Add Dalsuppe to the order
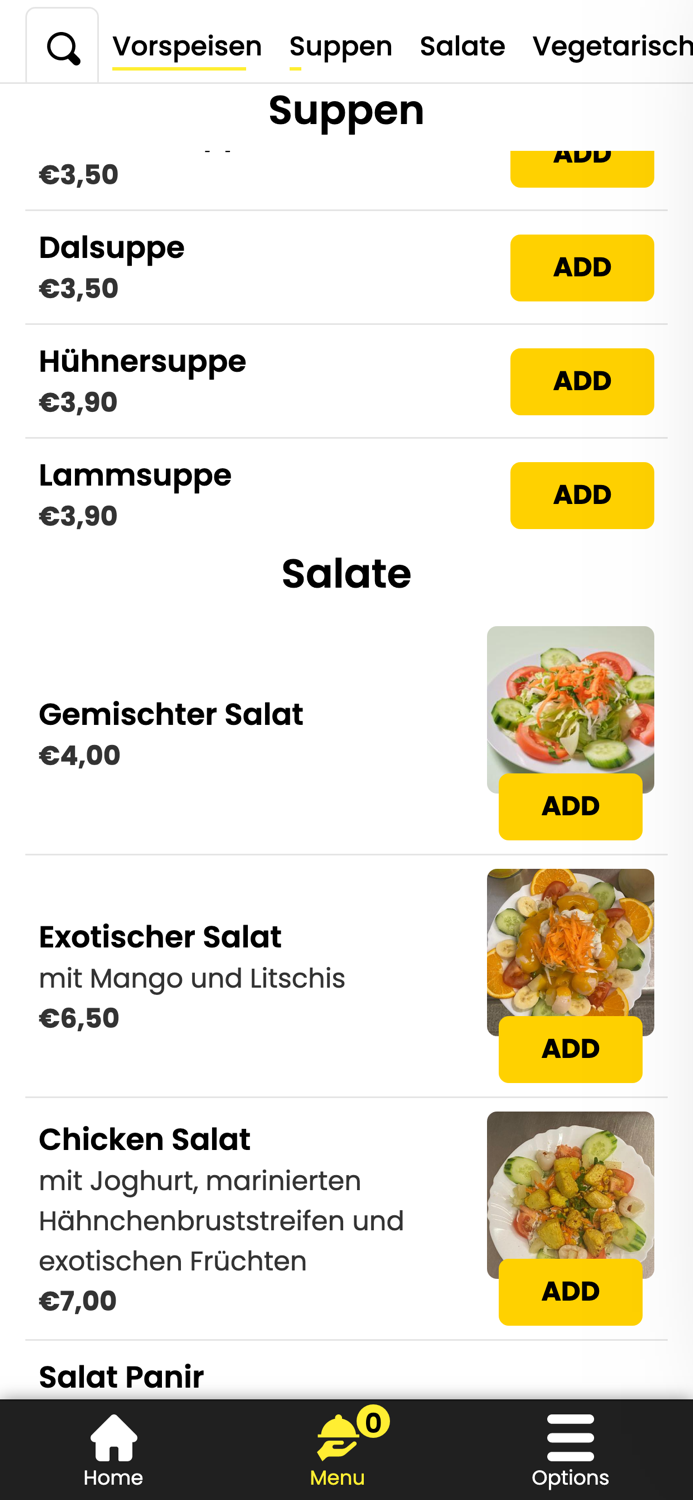693x1500 pixels. [x=582, y=267]
